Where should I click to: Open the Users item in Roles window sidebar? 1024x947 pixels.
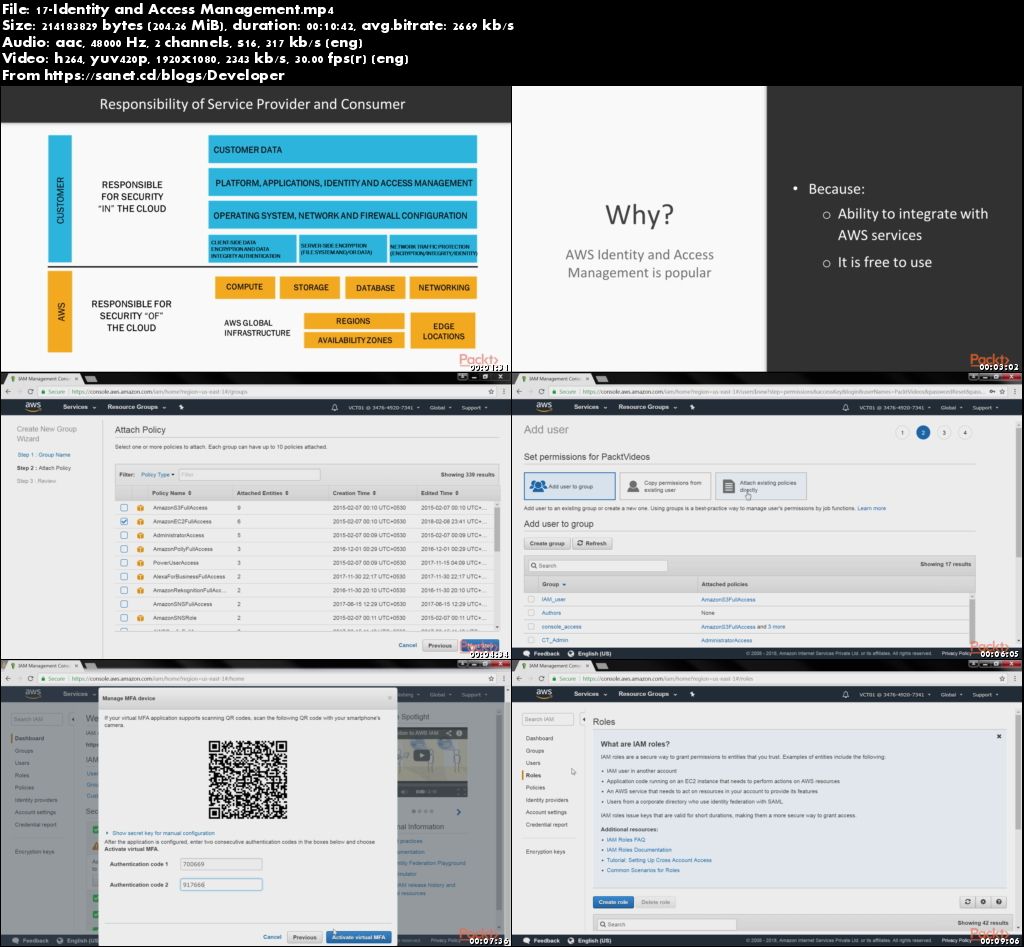[533, 763]
